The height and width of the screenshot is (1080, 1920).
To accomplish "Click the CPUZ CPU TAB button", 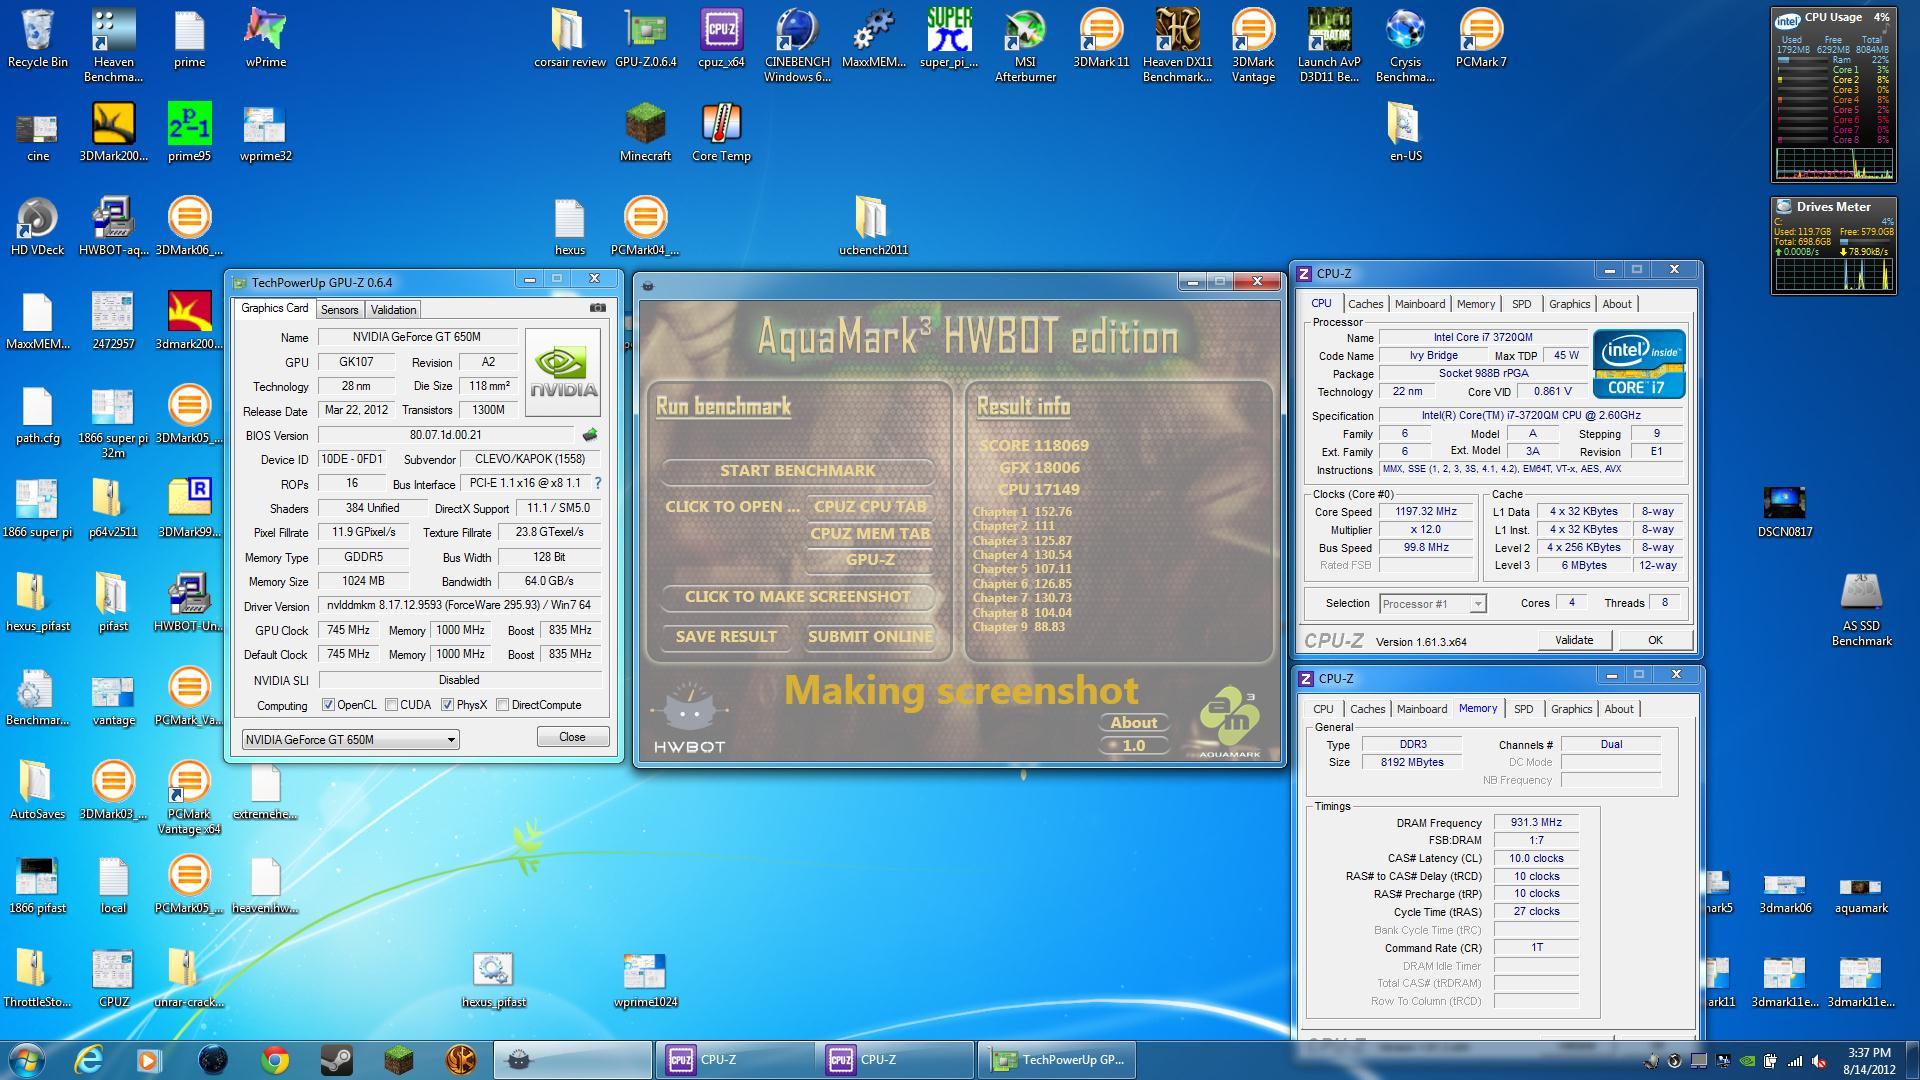I will (x=870, y=506).
